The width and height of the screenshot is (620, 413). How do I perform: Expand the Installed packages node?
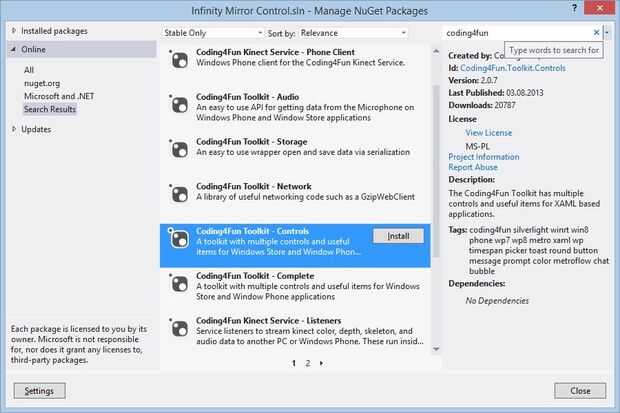point(14,30)
